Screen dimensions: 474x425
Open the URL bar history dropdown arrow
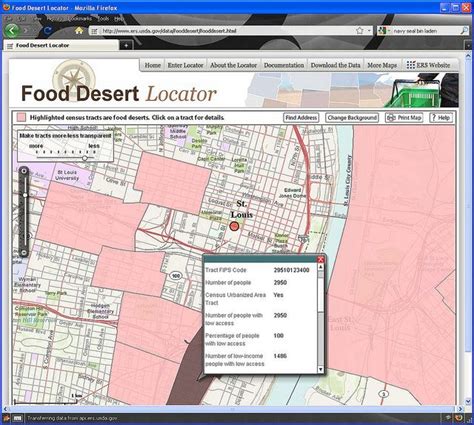pos(369,31)
